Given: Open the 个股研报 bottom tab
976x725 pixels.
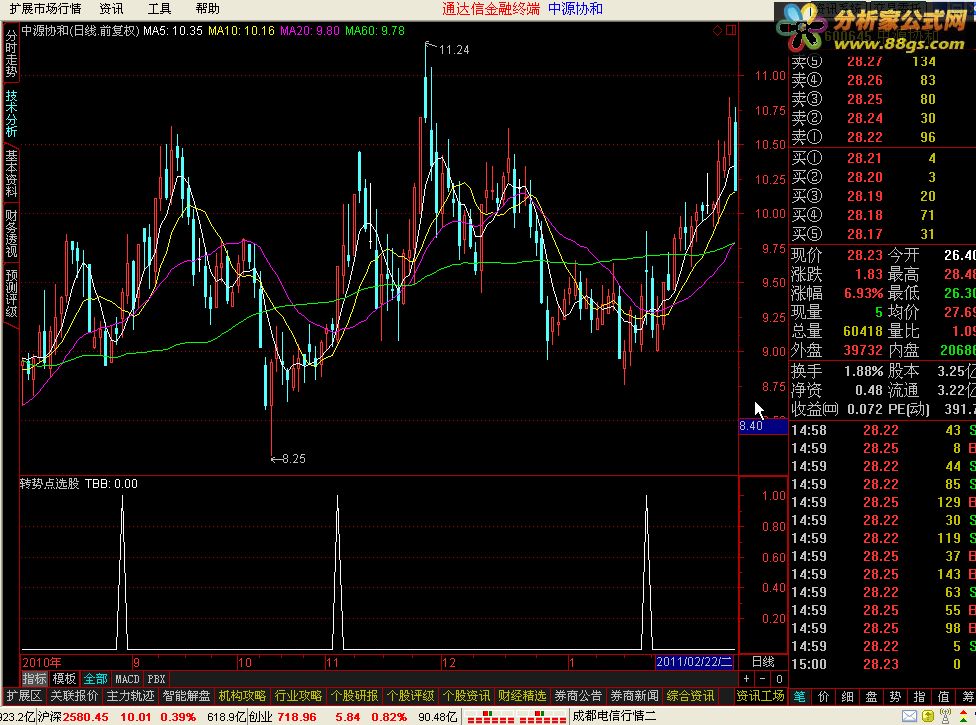Looking at the screenshot, I should tap(354, 696).
